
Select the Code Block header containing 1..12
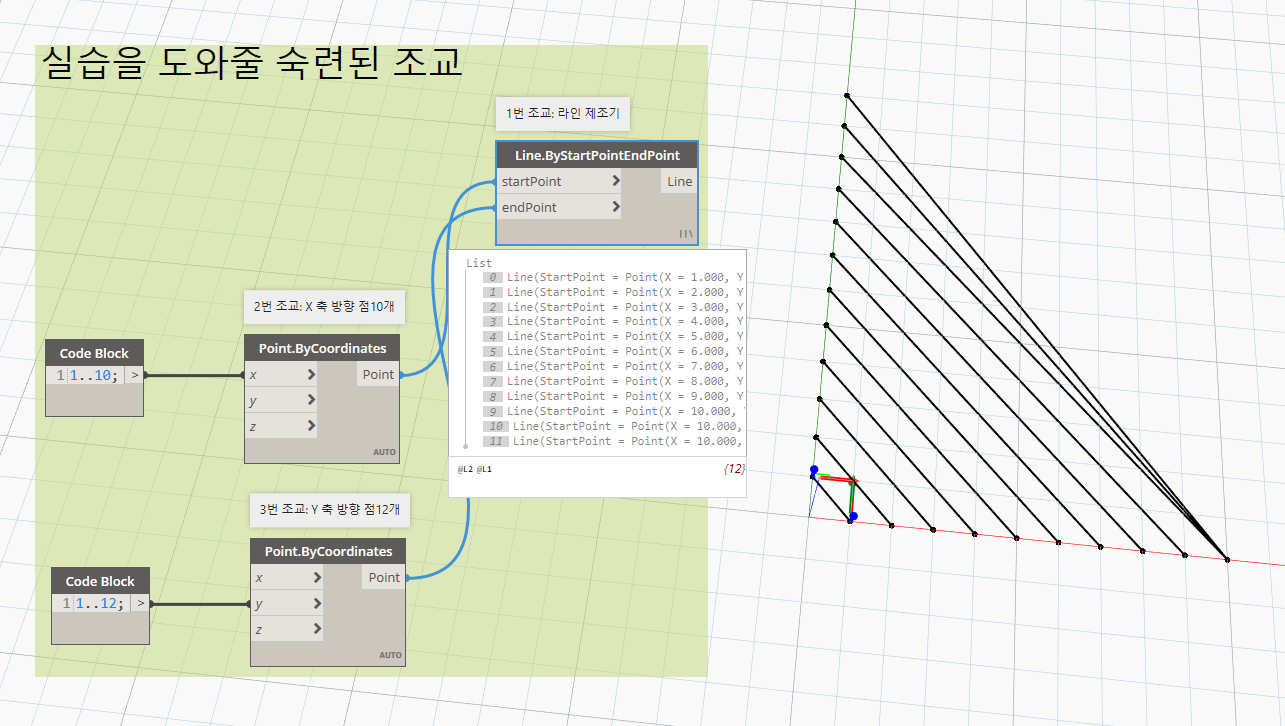100,581
